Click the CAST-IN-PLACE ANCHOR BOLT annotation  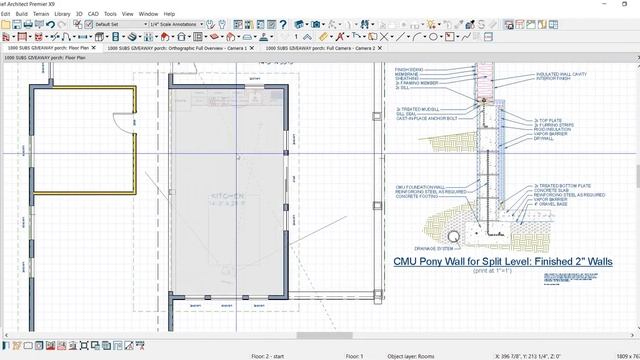[x=427, y=118]
